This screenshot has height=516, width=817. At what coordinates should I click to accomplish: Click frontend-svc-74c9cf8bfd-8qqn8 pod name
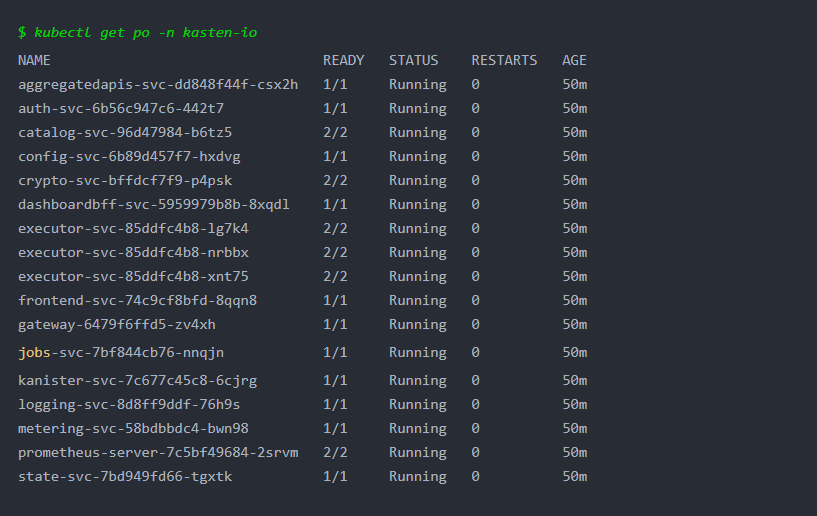[138, 300]
